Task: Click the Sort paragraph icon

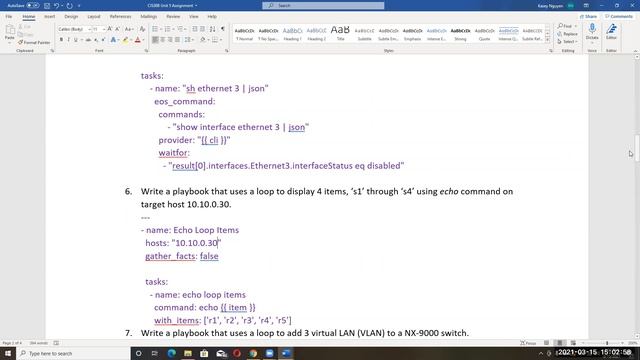Action: pyautogui.click(x=212, y=29)
